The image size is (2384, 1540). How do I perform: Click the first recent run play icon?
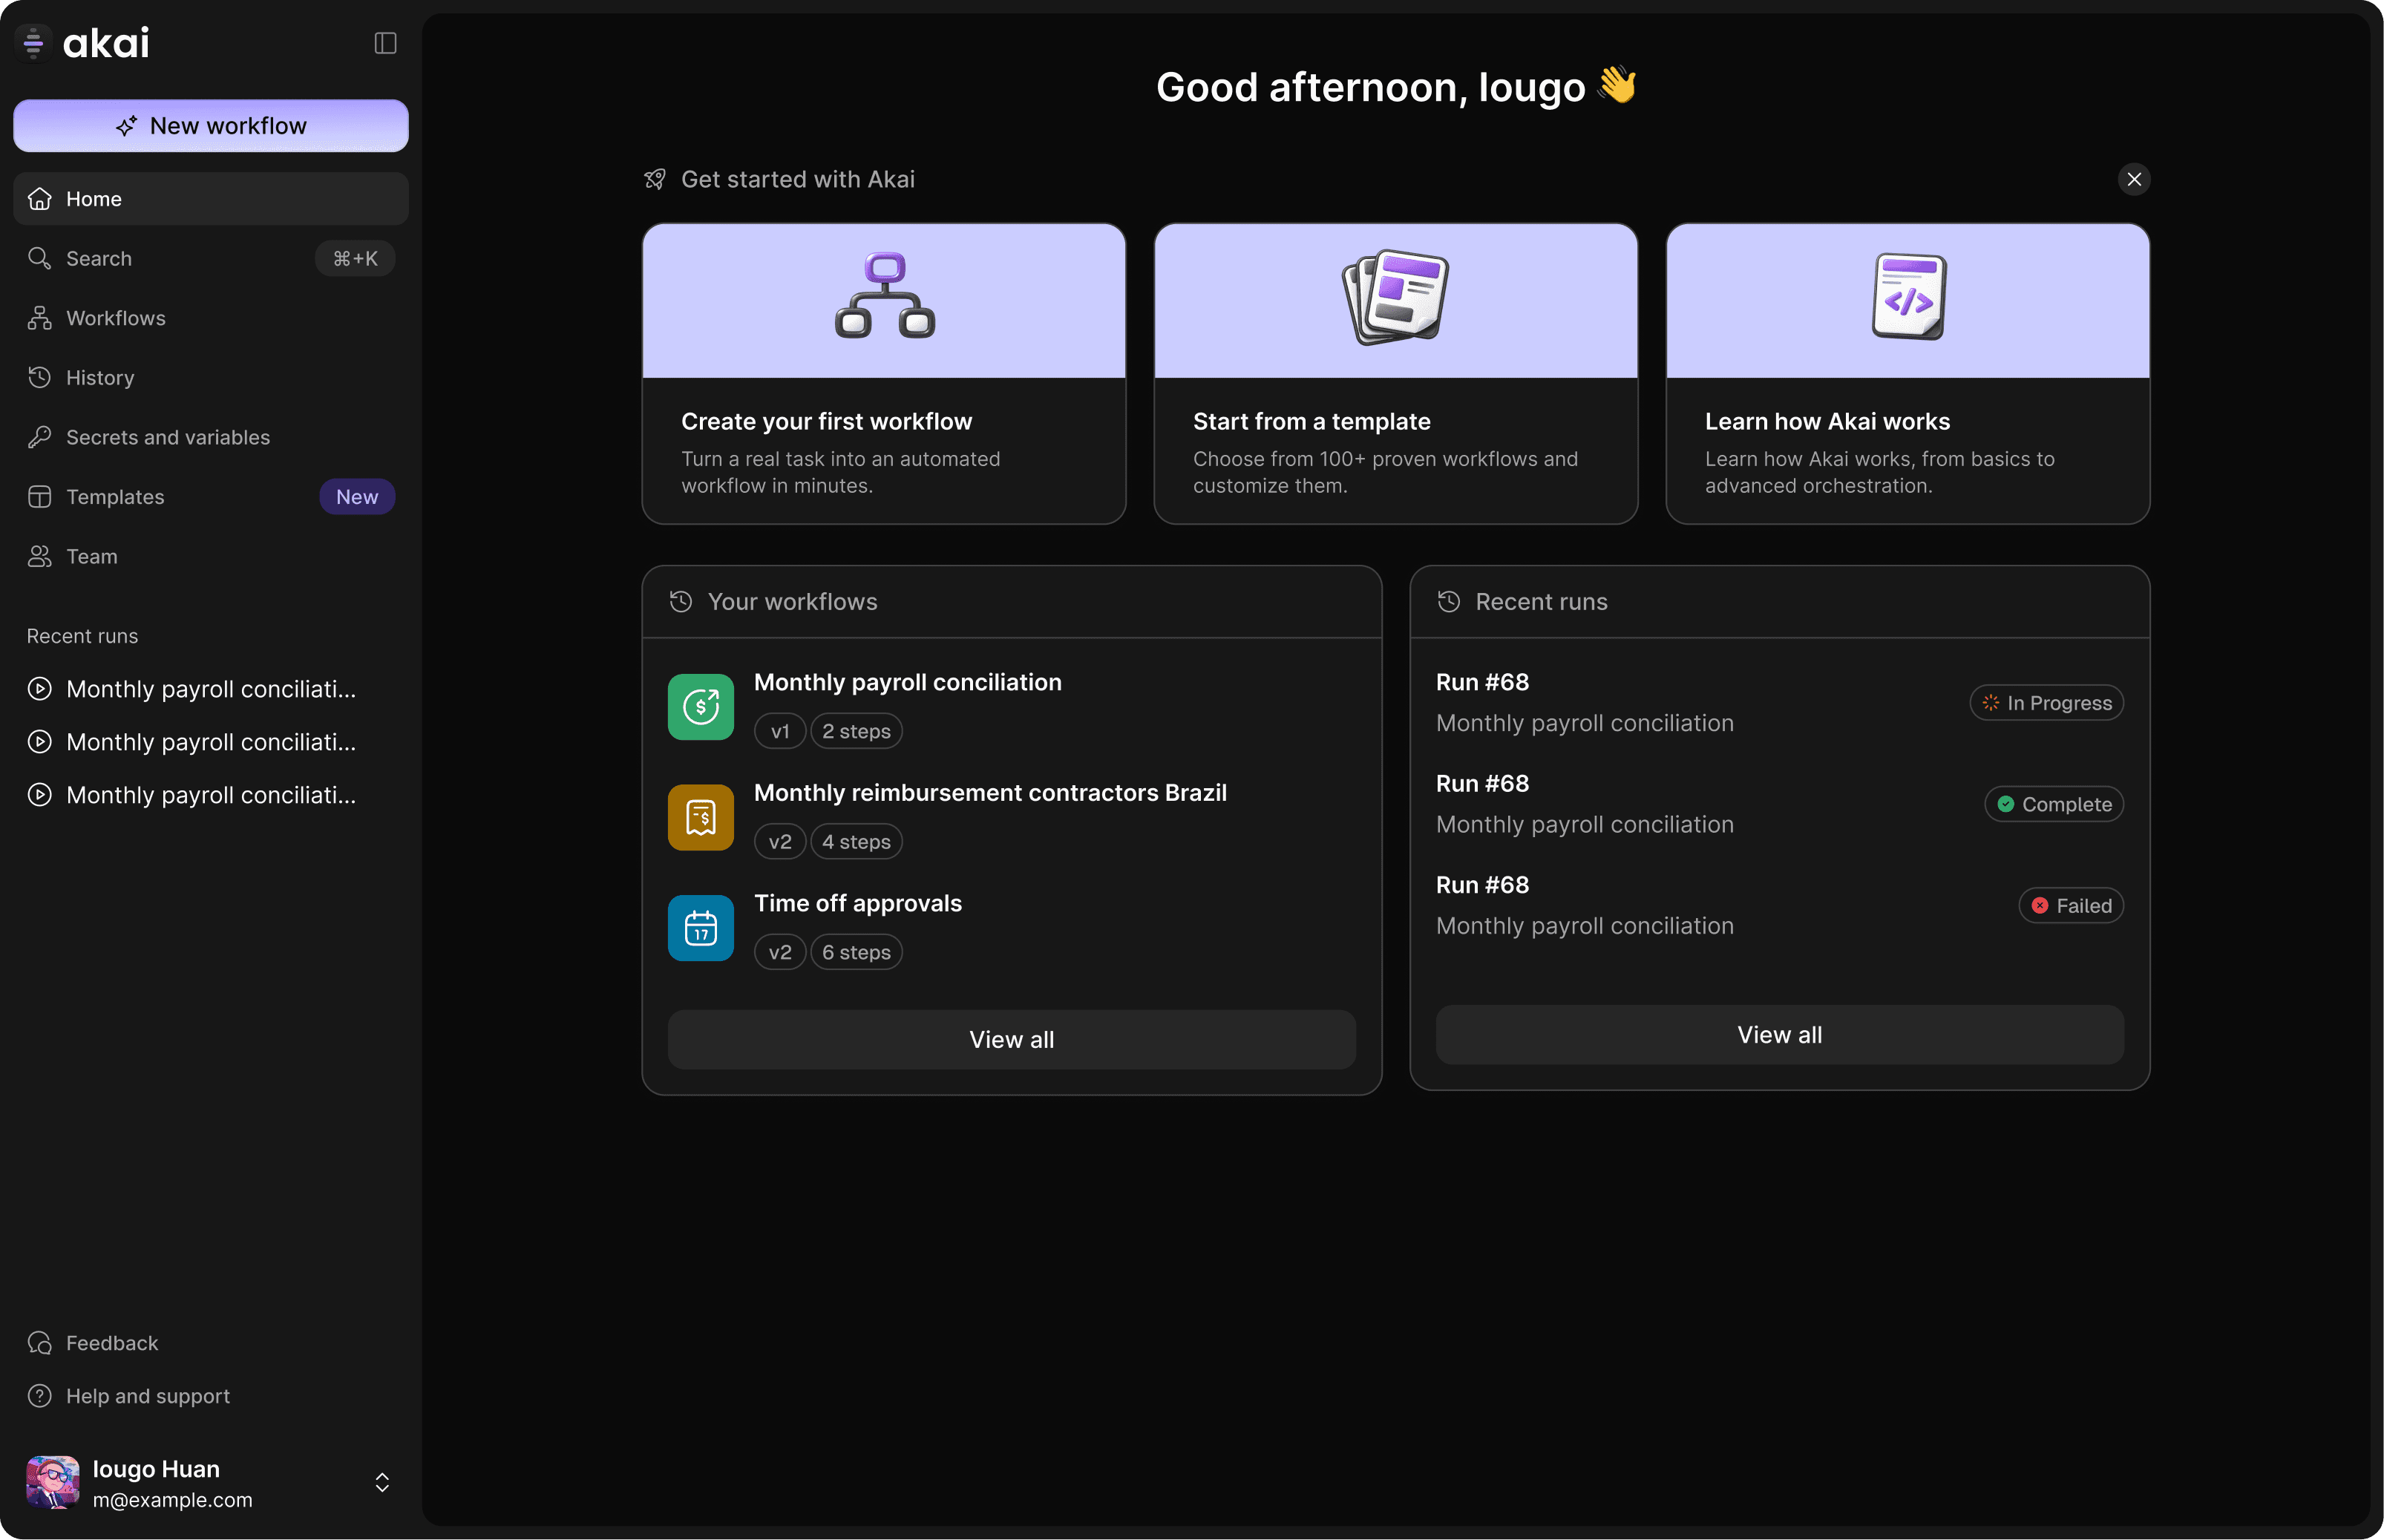pos(40,689)
